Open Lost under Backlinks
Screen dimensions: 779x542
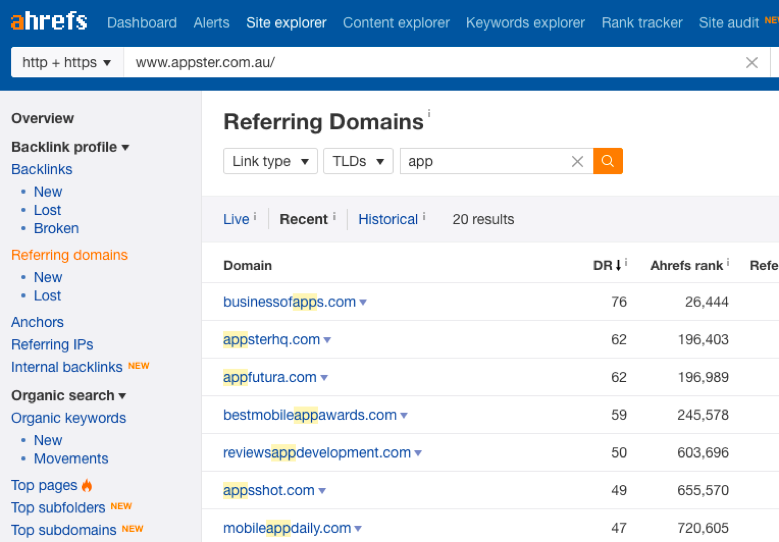click(47, 210)
